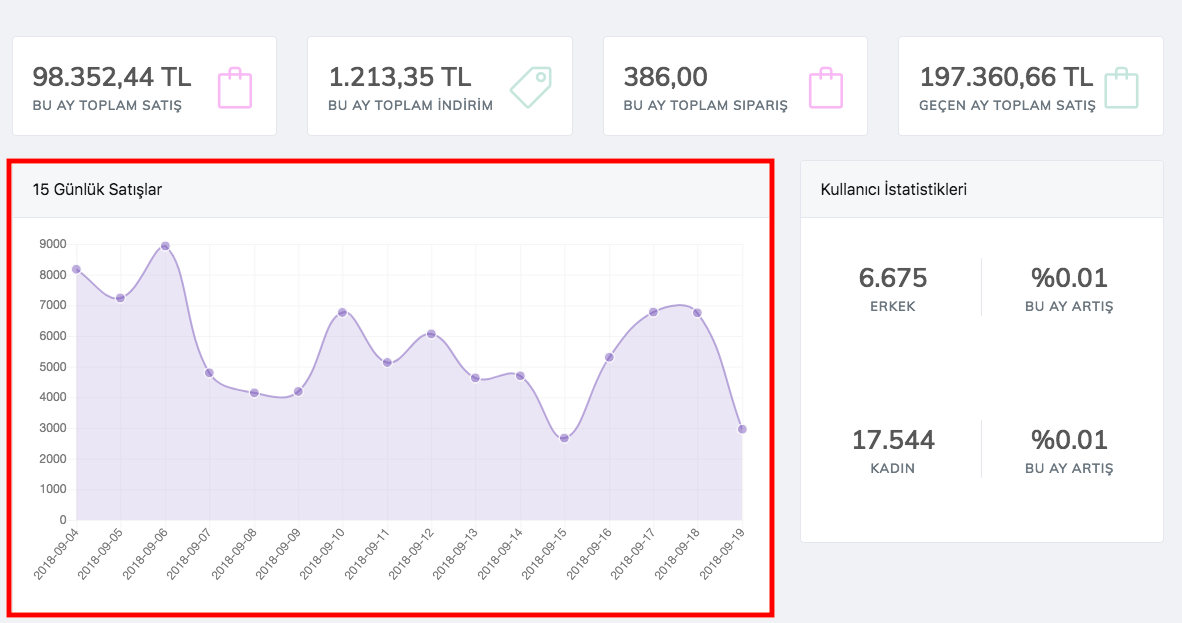Click the 1.213,35 TL discount amount
Image resolution: width=1182 pixels, height=623 pixels.
[x=399, y=77]
